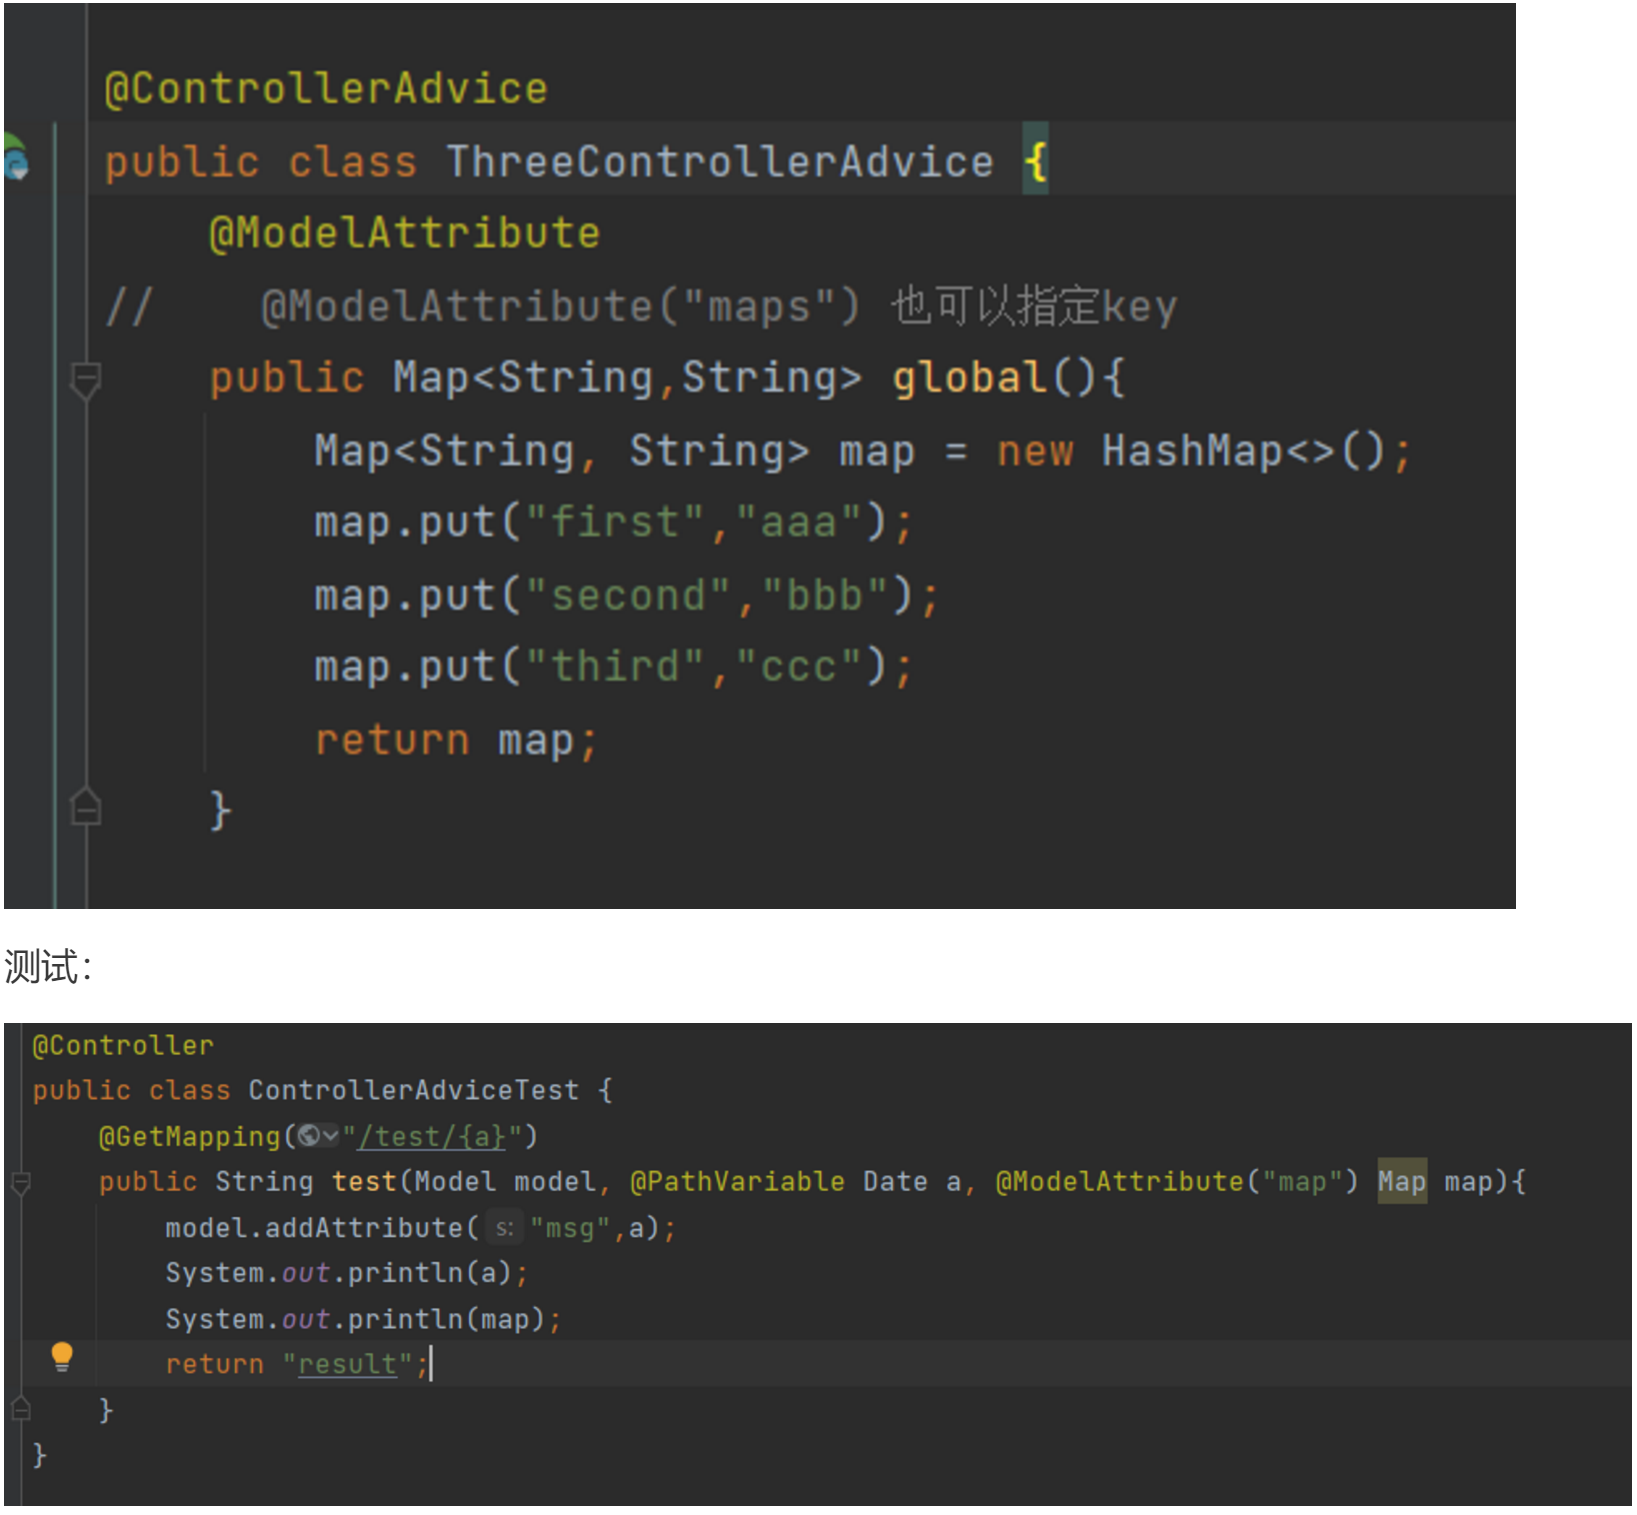Open the dropdown arrow beside globe icon
Screen dimensions: 1637x1515
[x=330, y=1136]
